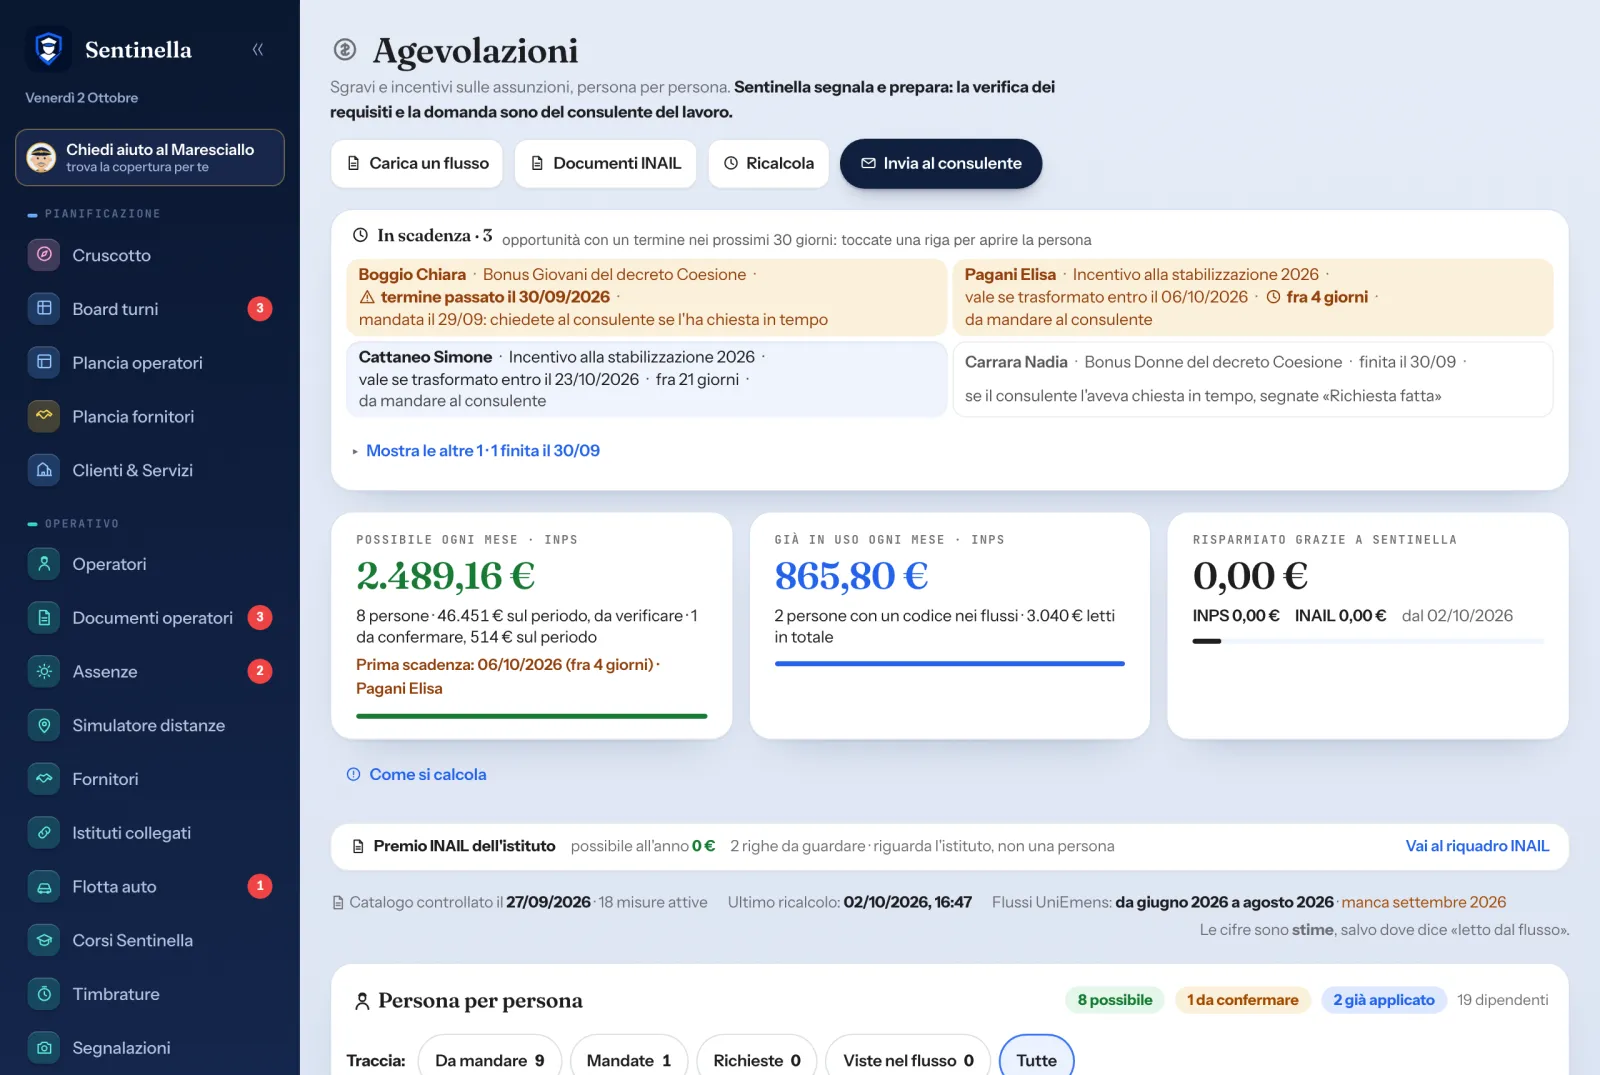Toggle the 2 già applicato chip
Viewport: 1600px width, 1075px height.
(x=1384, y=1000)
